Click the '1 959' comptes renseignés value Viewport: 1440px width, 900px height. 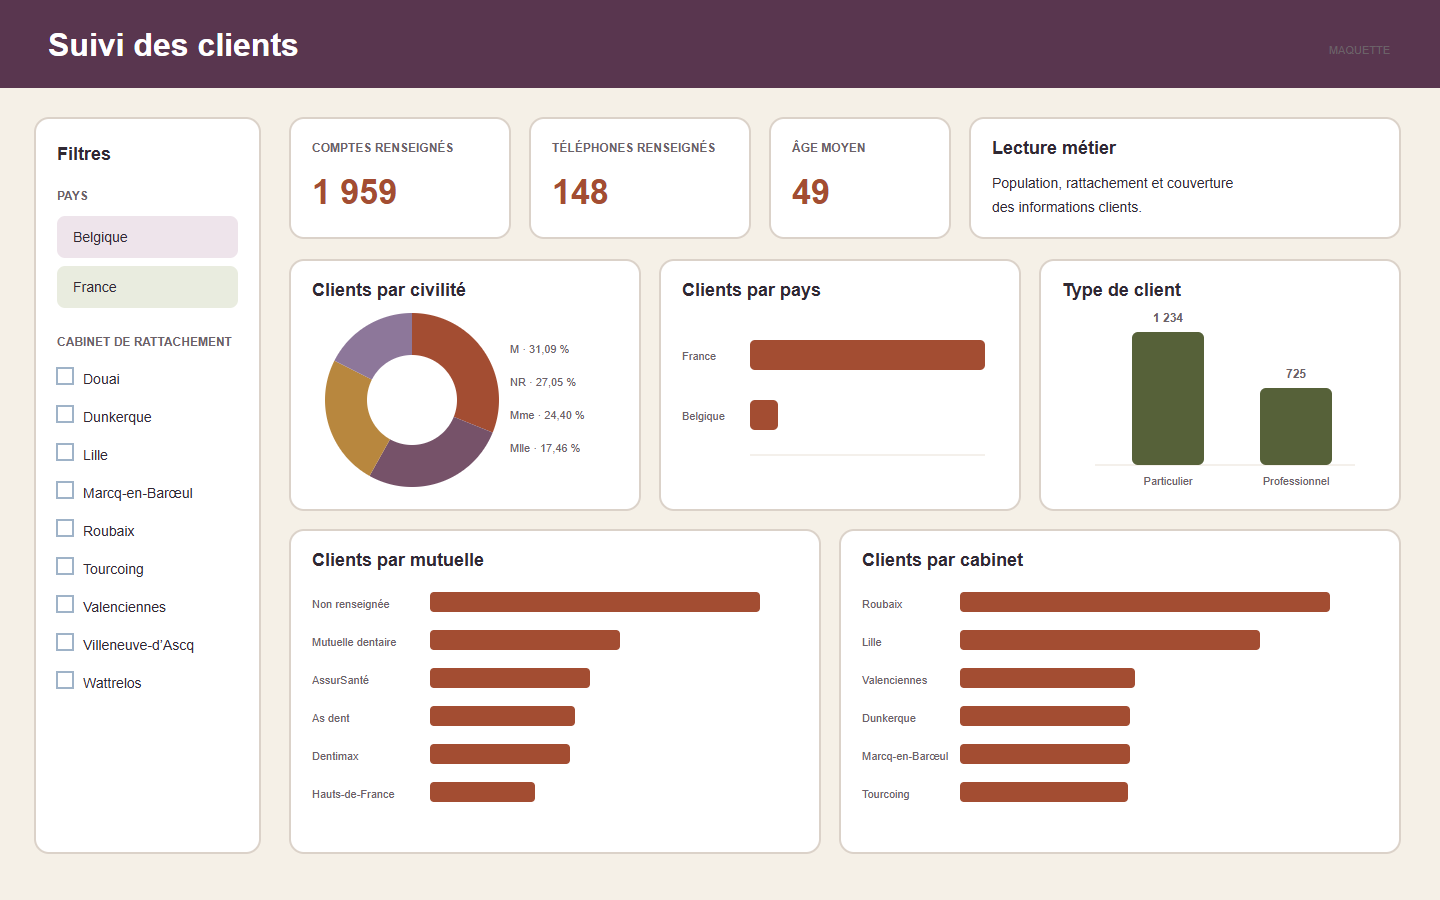(x=355, y=192)
